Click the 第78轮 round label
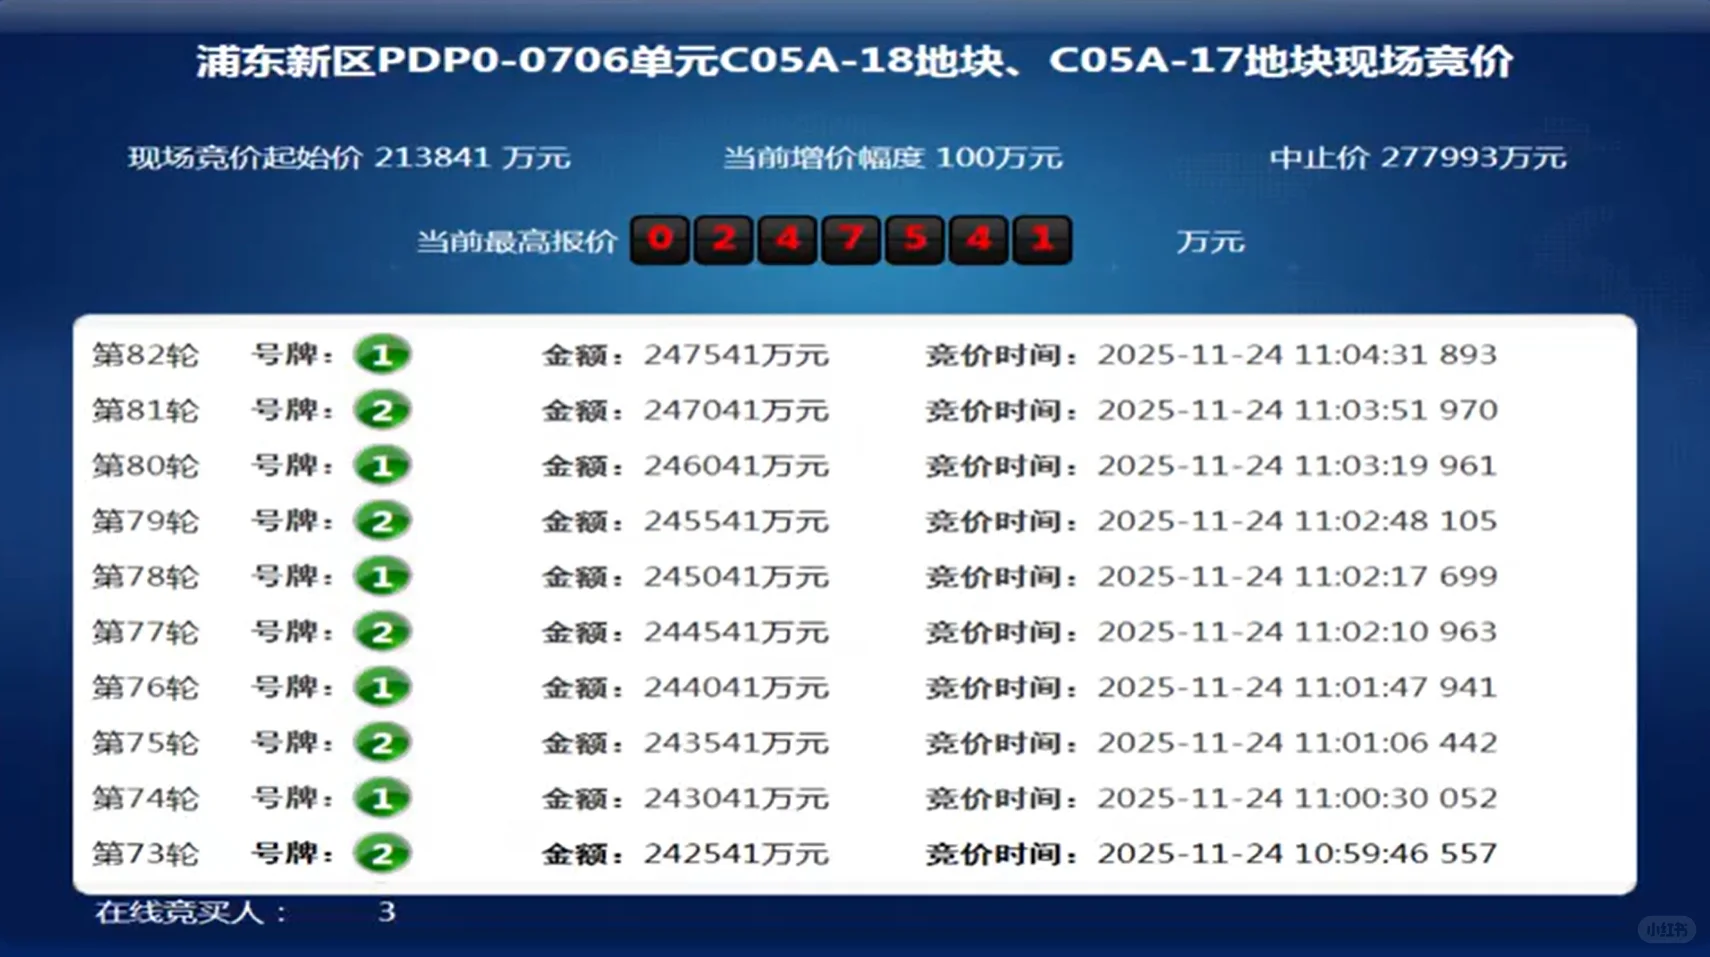 (x=146, y=577)
